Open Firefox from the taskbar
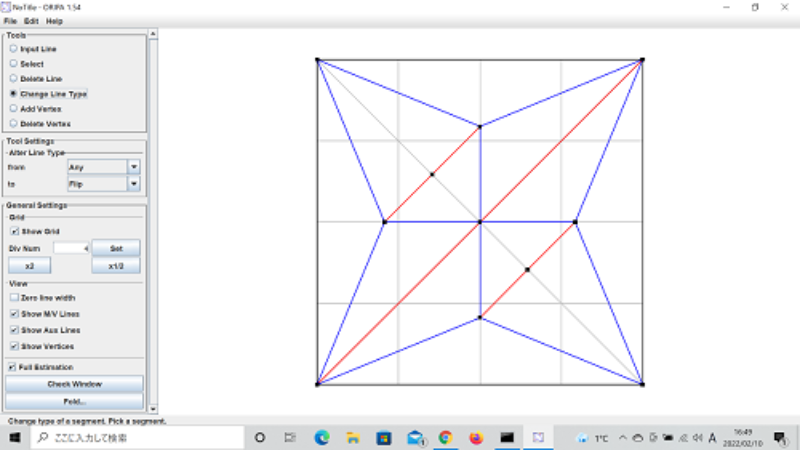 pos(476,438)
